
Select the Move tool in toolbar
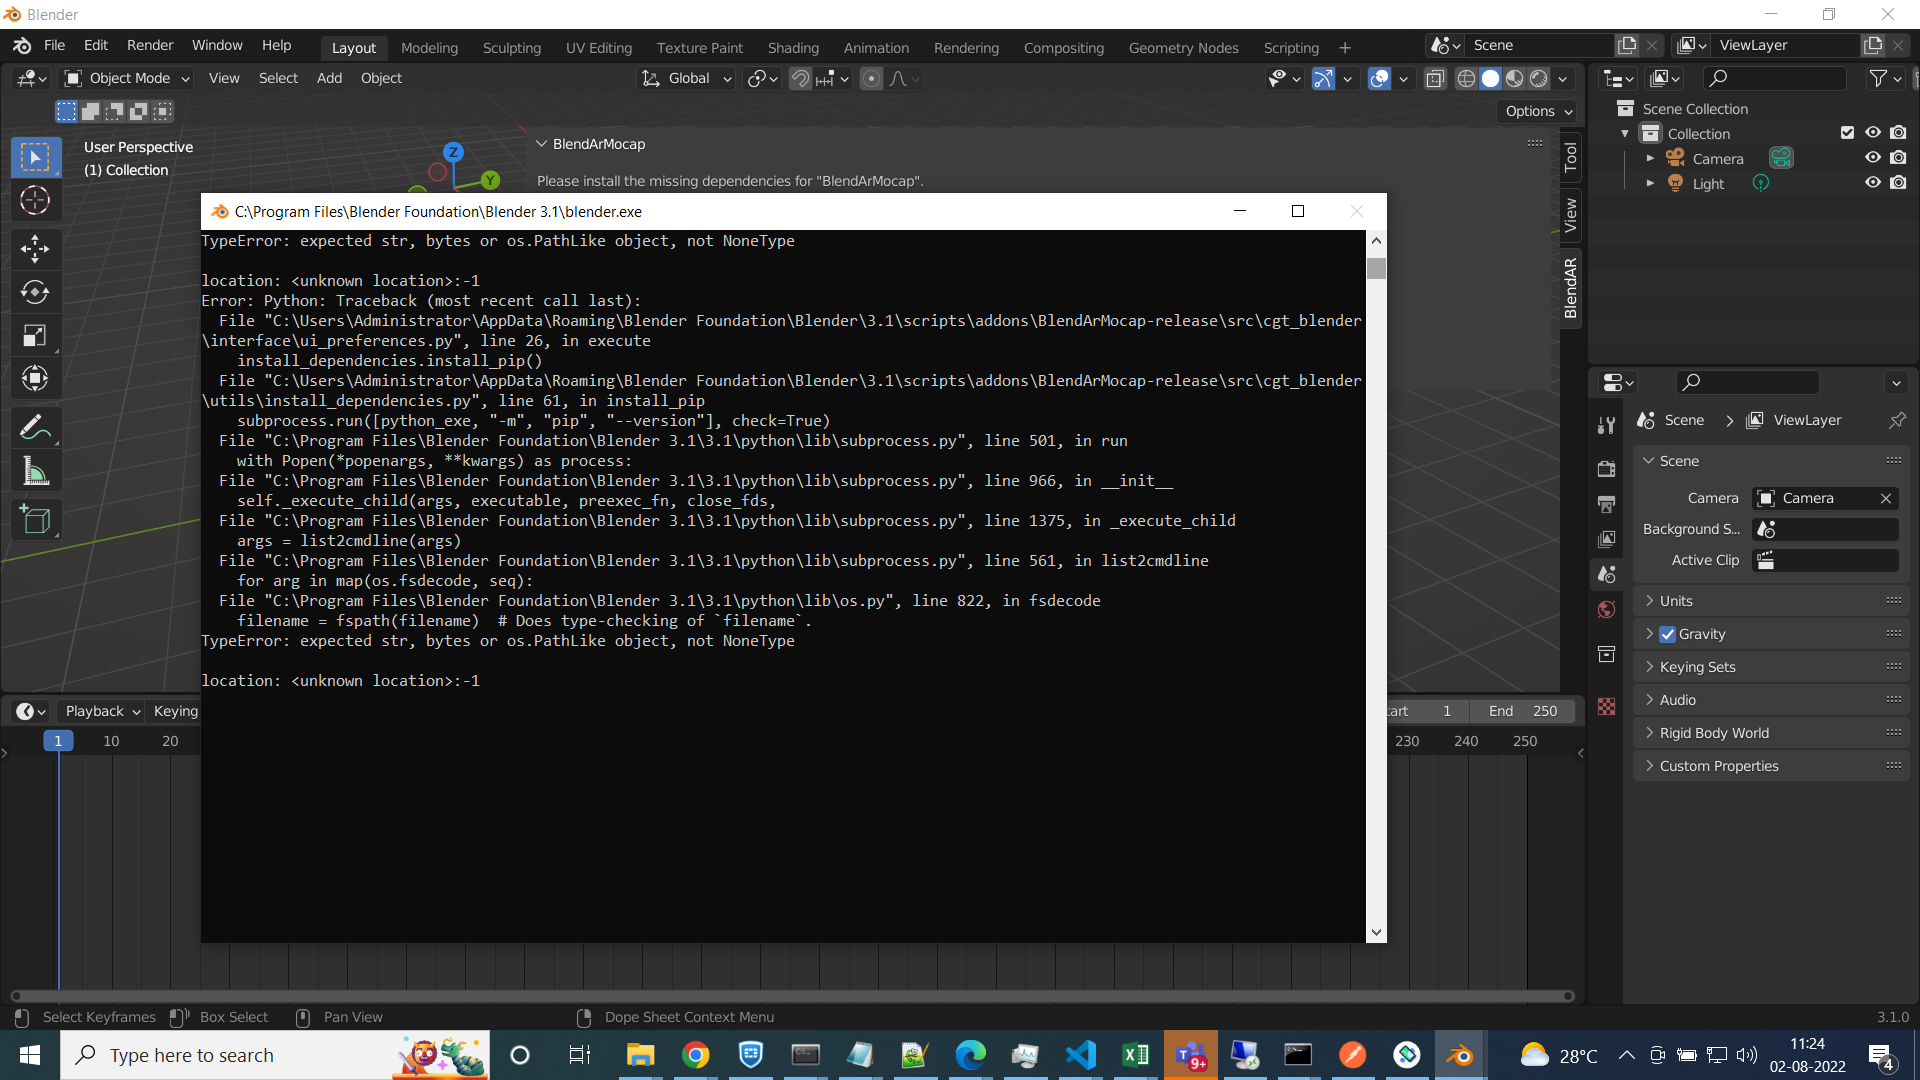coord(35,248)
